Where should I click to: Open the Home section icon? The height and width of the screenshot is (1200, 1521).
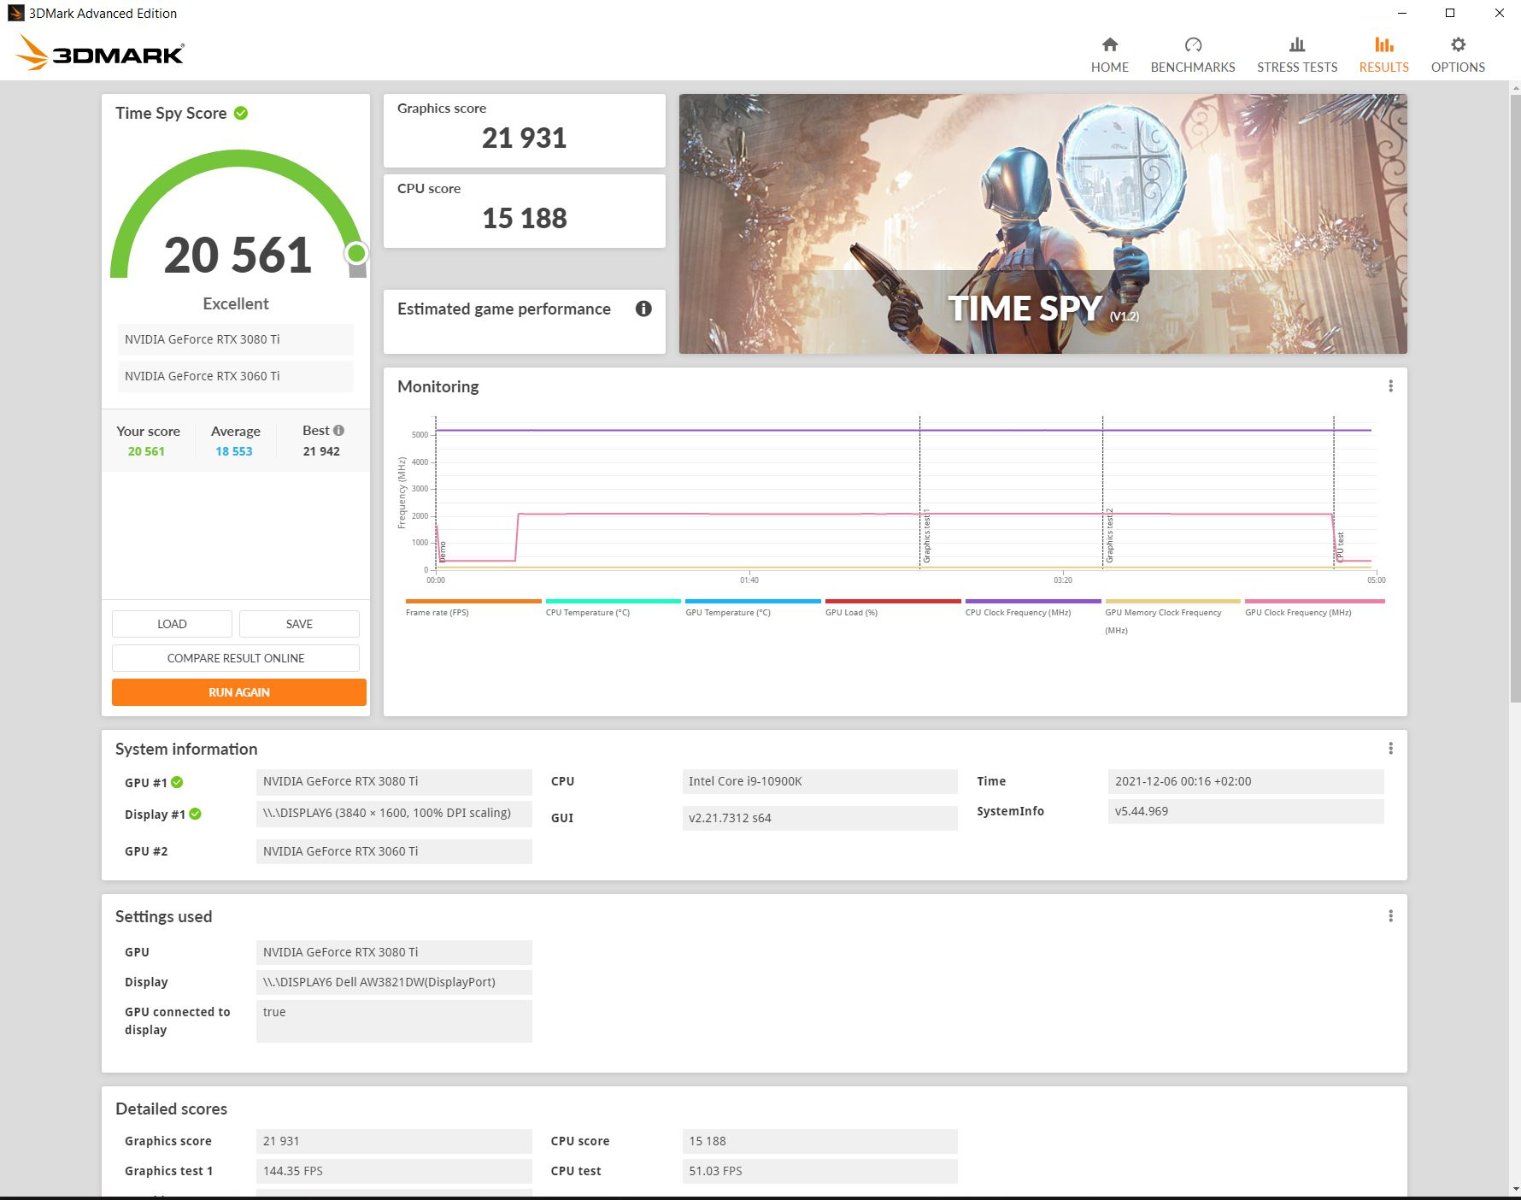click(x=1109, y=44)
